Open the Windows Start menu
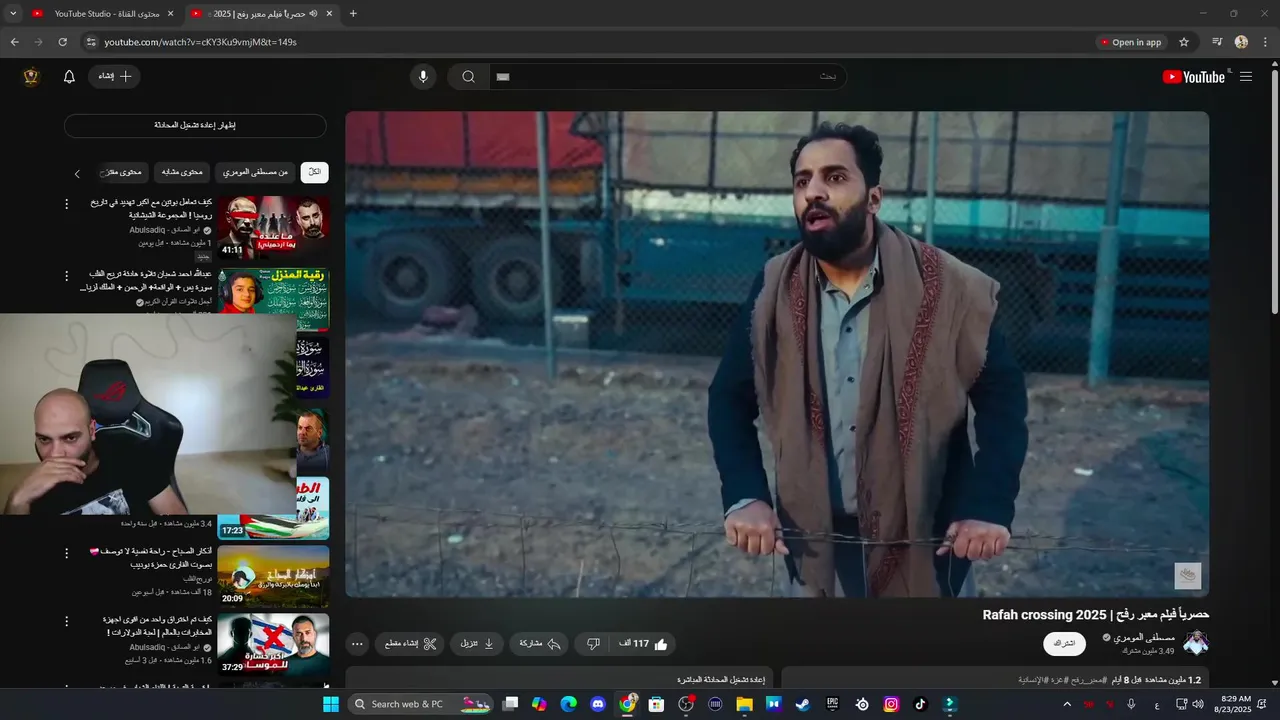The image size is (1280, 720). 331,704
